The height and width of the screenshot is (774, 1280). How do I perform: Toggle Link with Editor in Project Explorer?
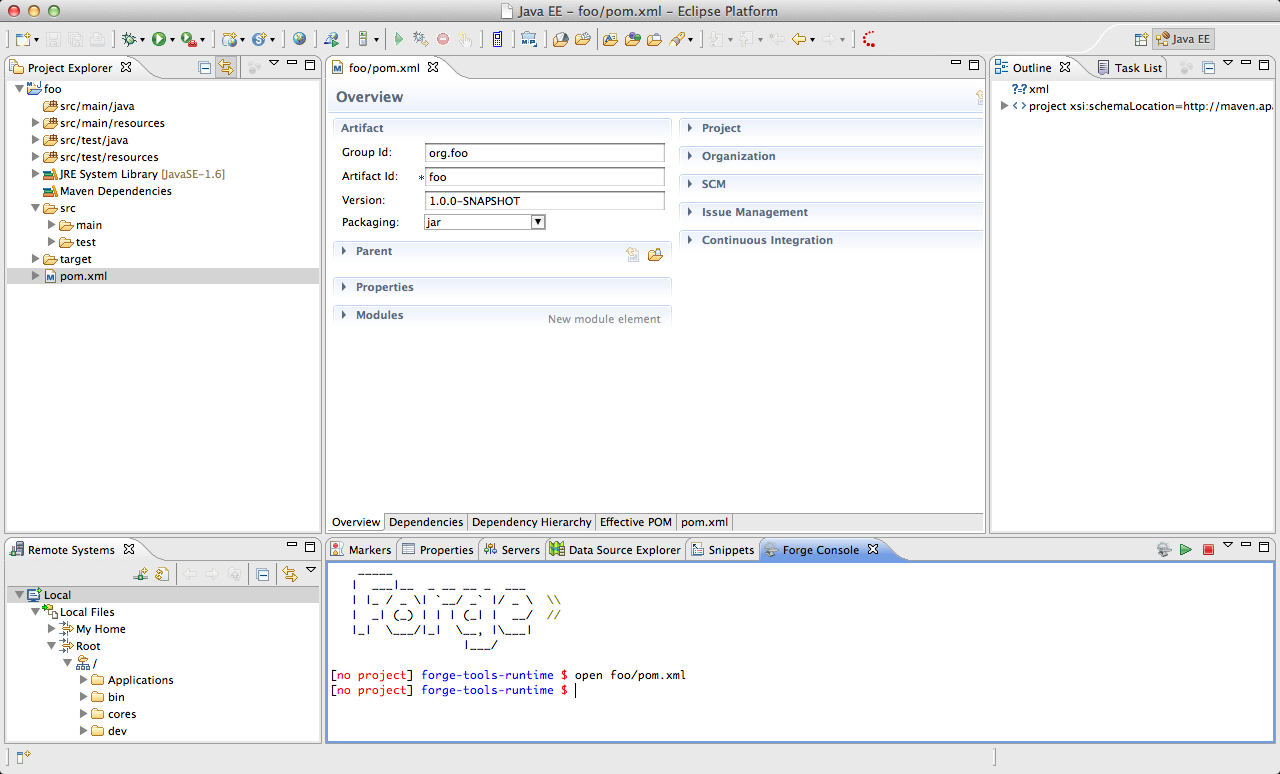pos(226,67)
